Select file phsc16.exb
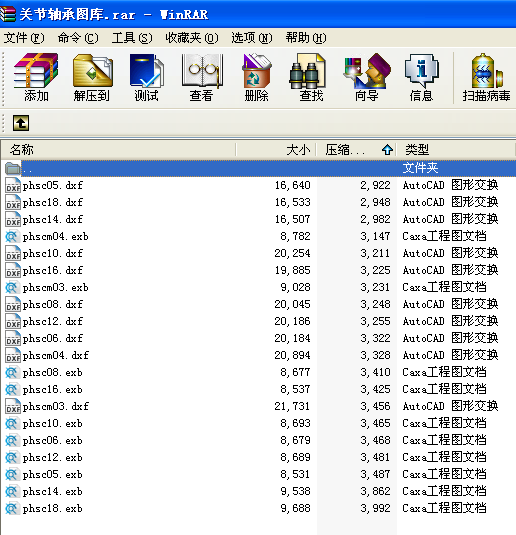This screenshot has width=516, height=535. 53,389
